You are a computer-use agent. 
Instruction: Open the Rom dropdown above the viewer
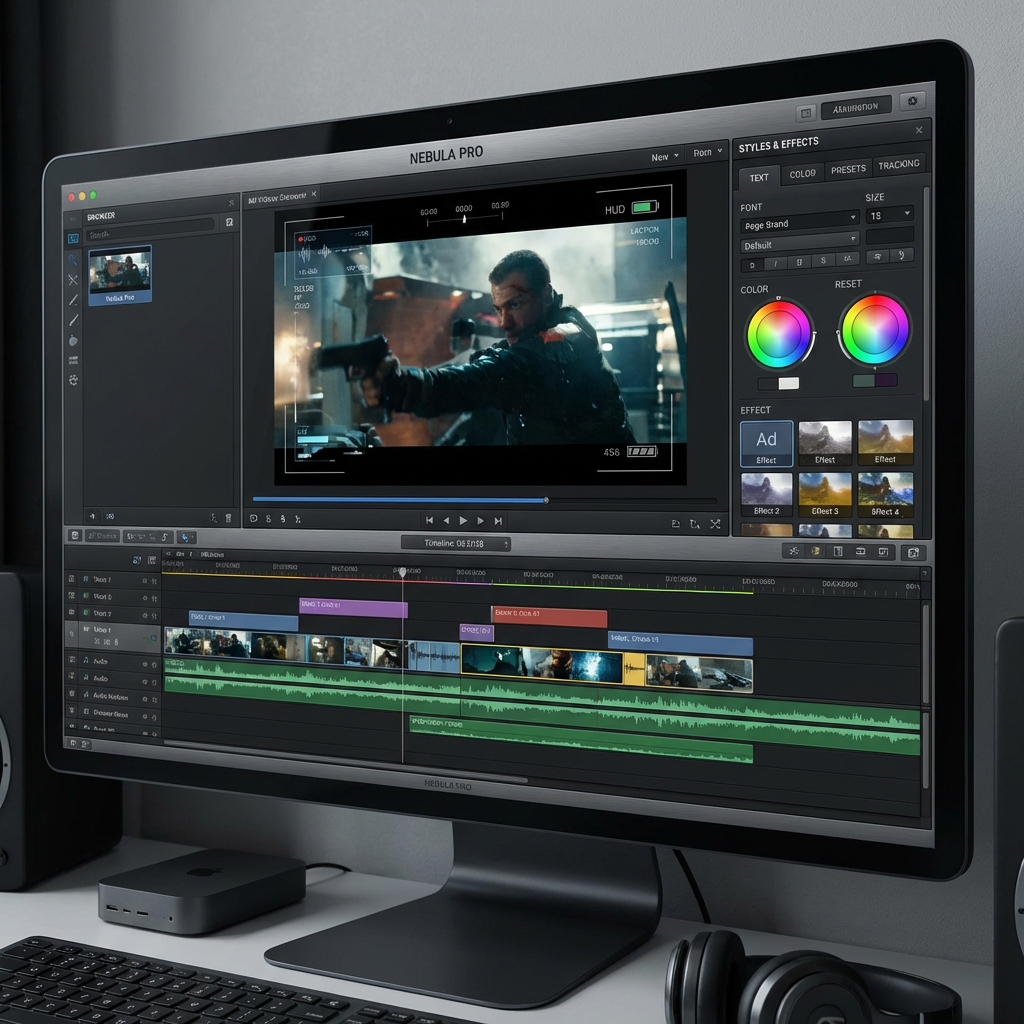[708, 152]
